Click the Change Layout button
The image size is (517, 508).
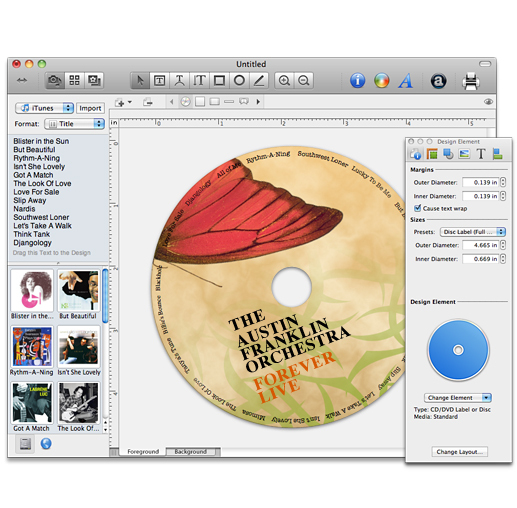click(x=459, y=452)
